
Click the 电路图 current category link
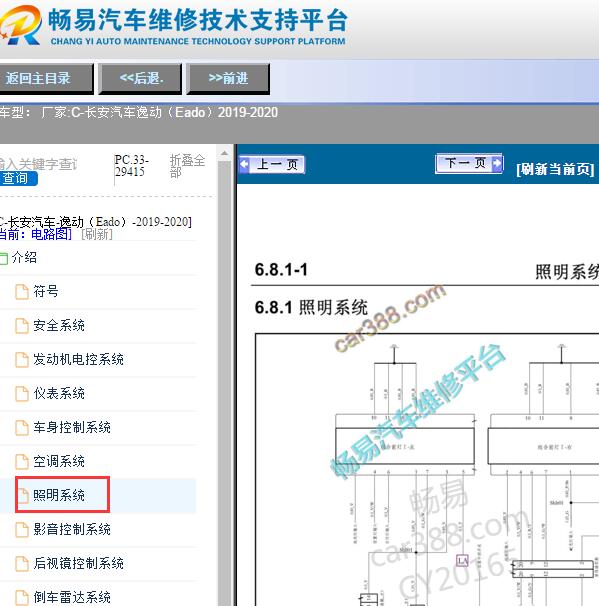[x=51, y=234]
